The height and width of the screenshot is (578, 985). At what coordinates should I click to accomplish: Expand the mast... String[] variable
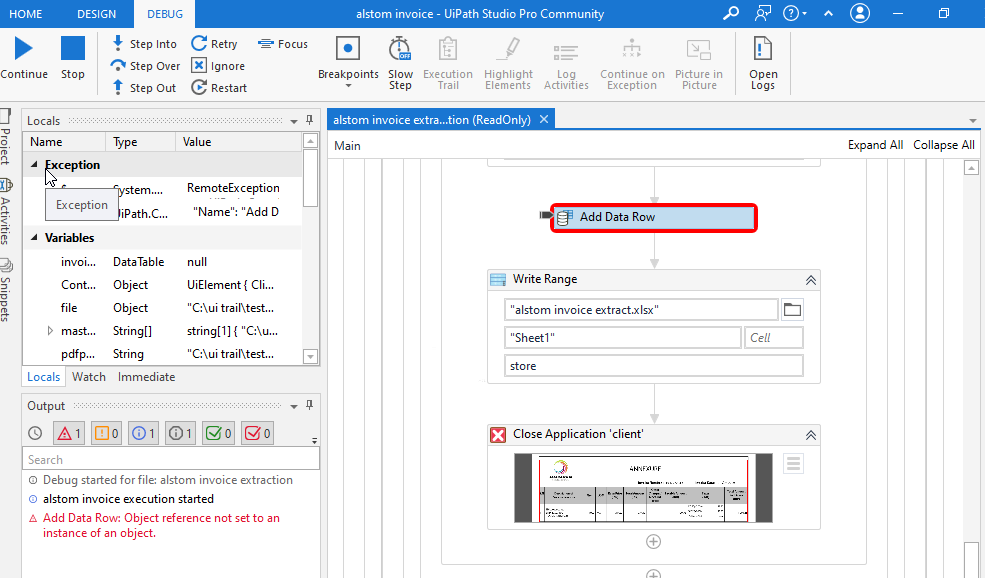50,330
